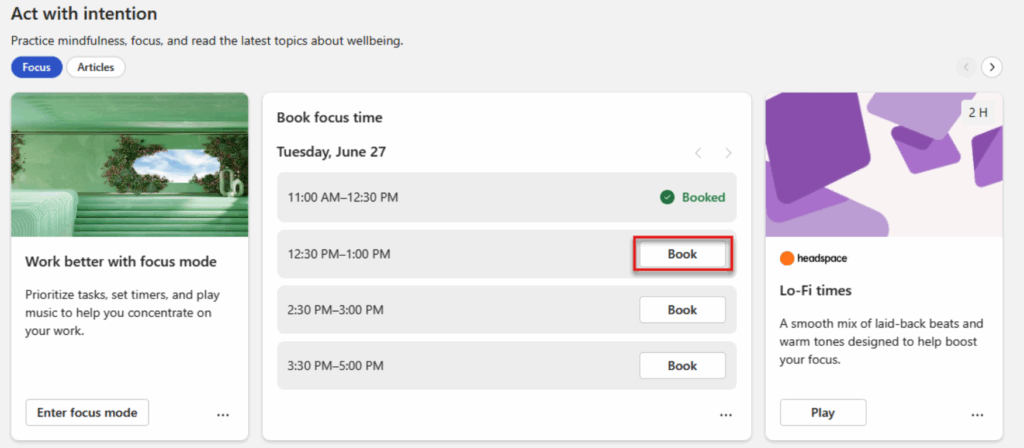This screenshot has height=448, width=1024.
Task: Switch to the Focus tab
Action: tap(37, 67)
